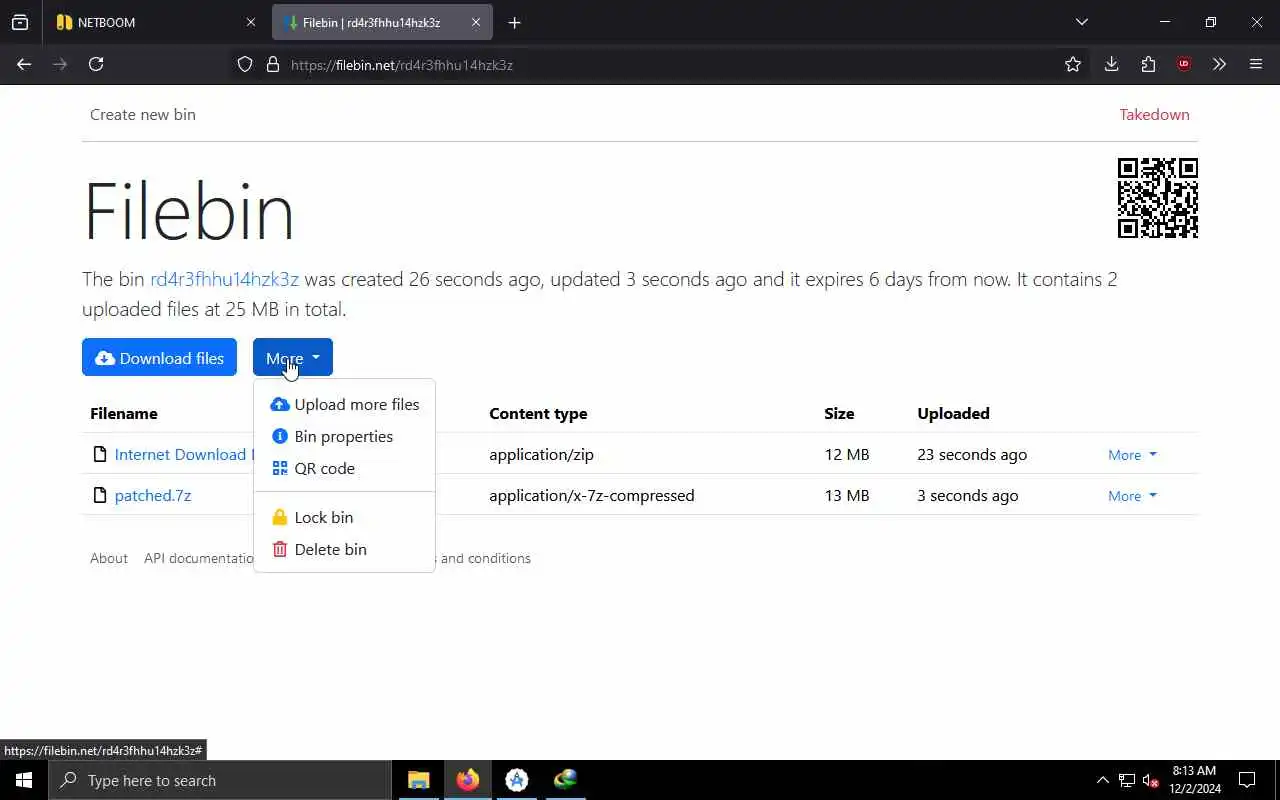
Task: Open API documentation footer link
Action: (x=200, y=558)
